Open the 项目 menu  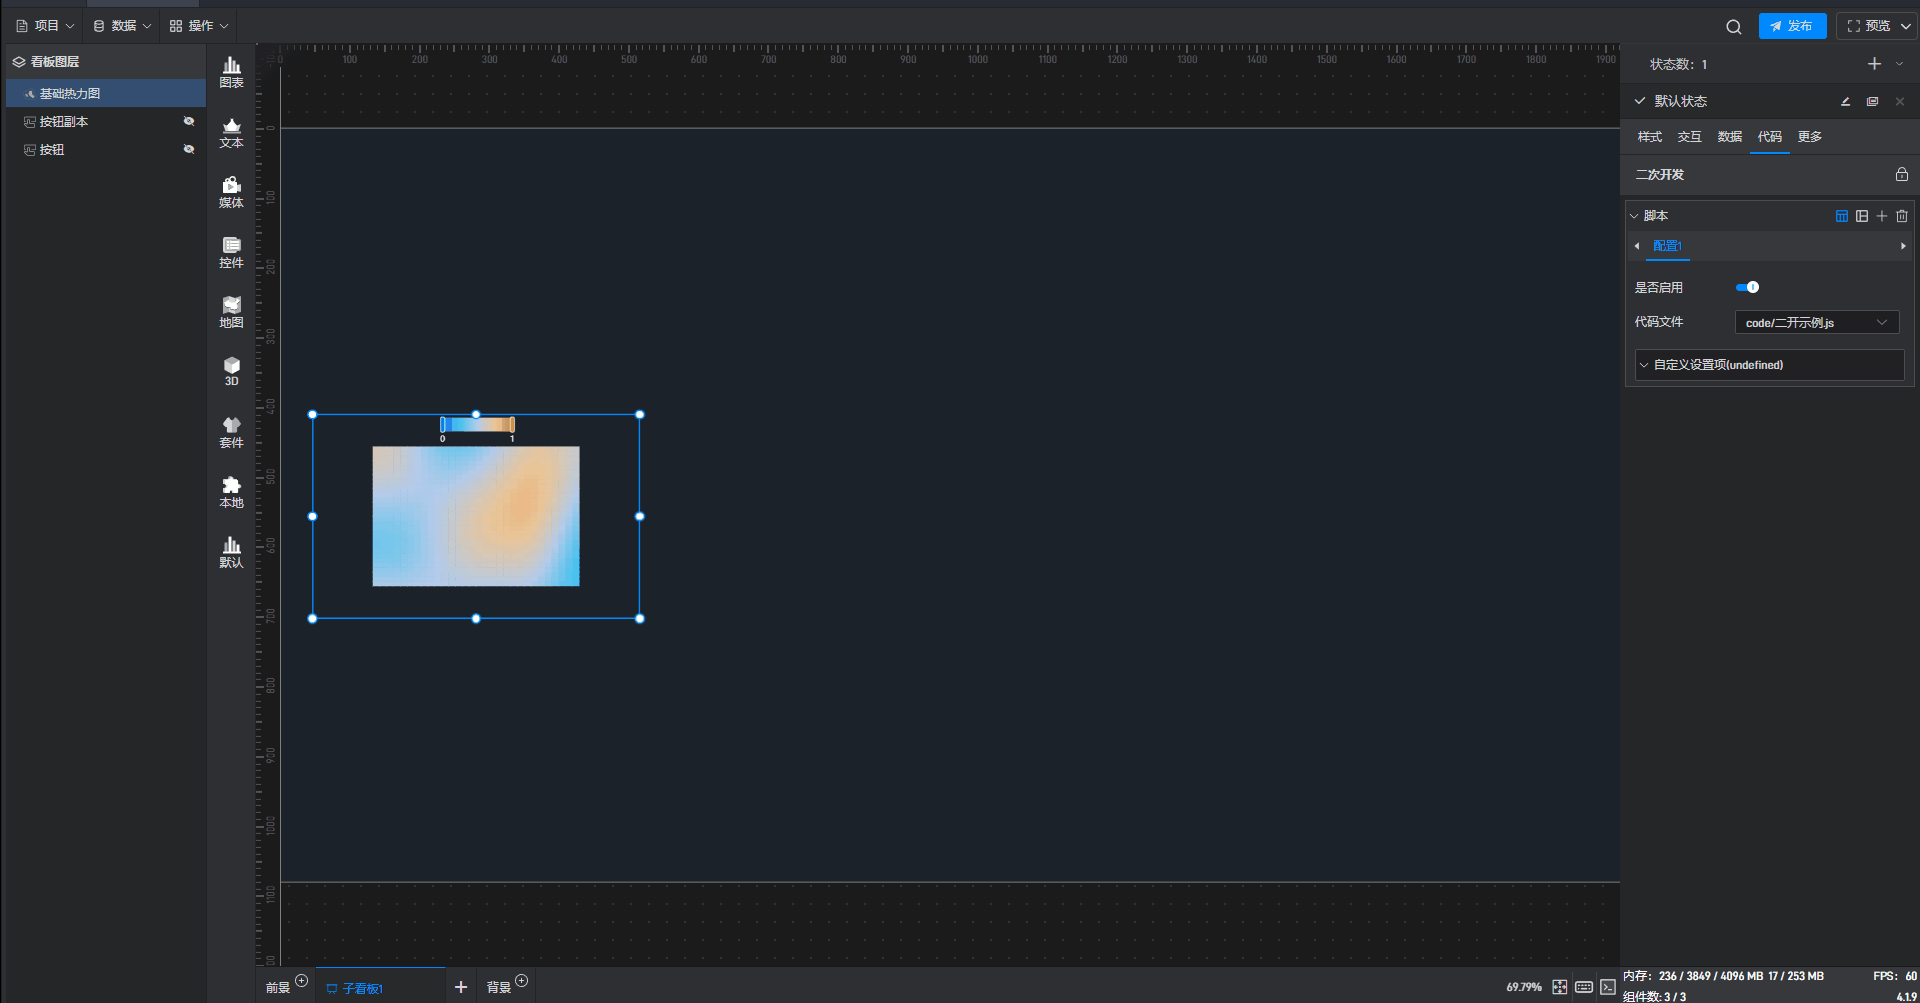[45, 26]
